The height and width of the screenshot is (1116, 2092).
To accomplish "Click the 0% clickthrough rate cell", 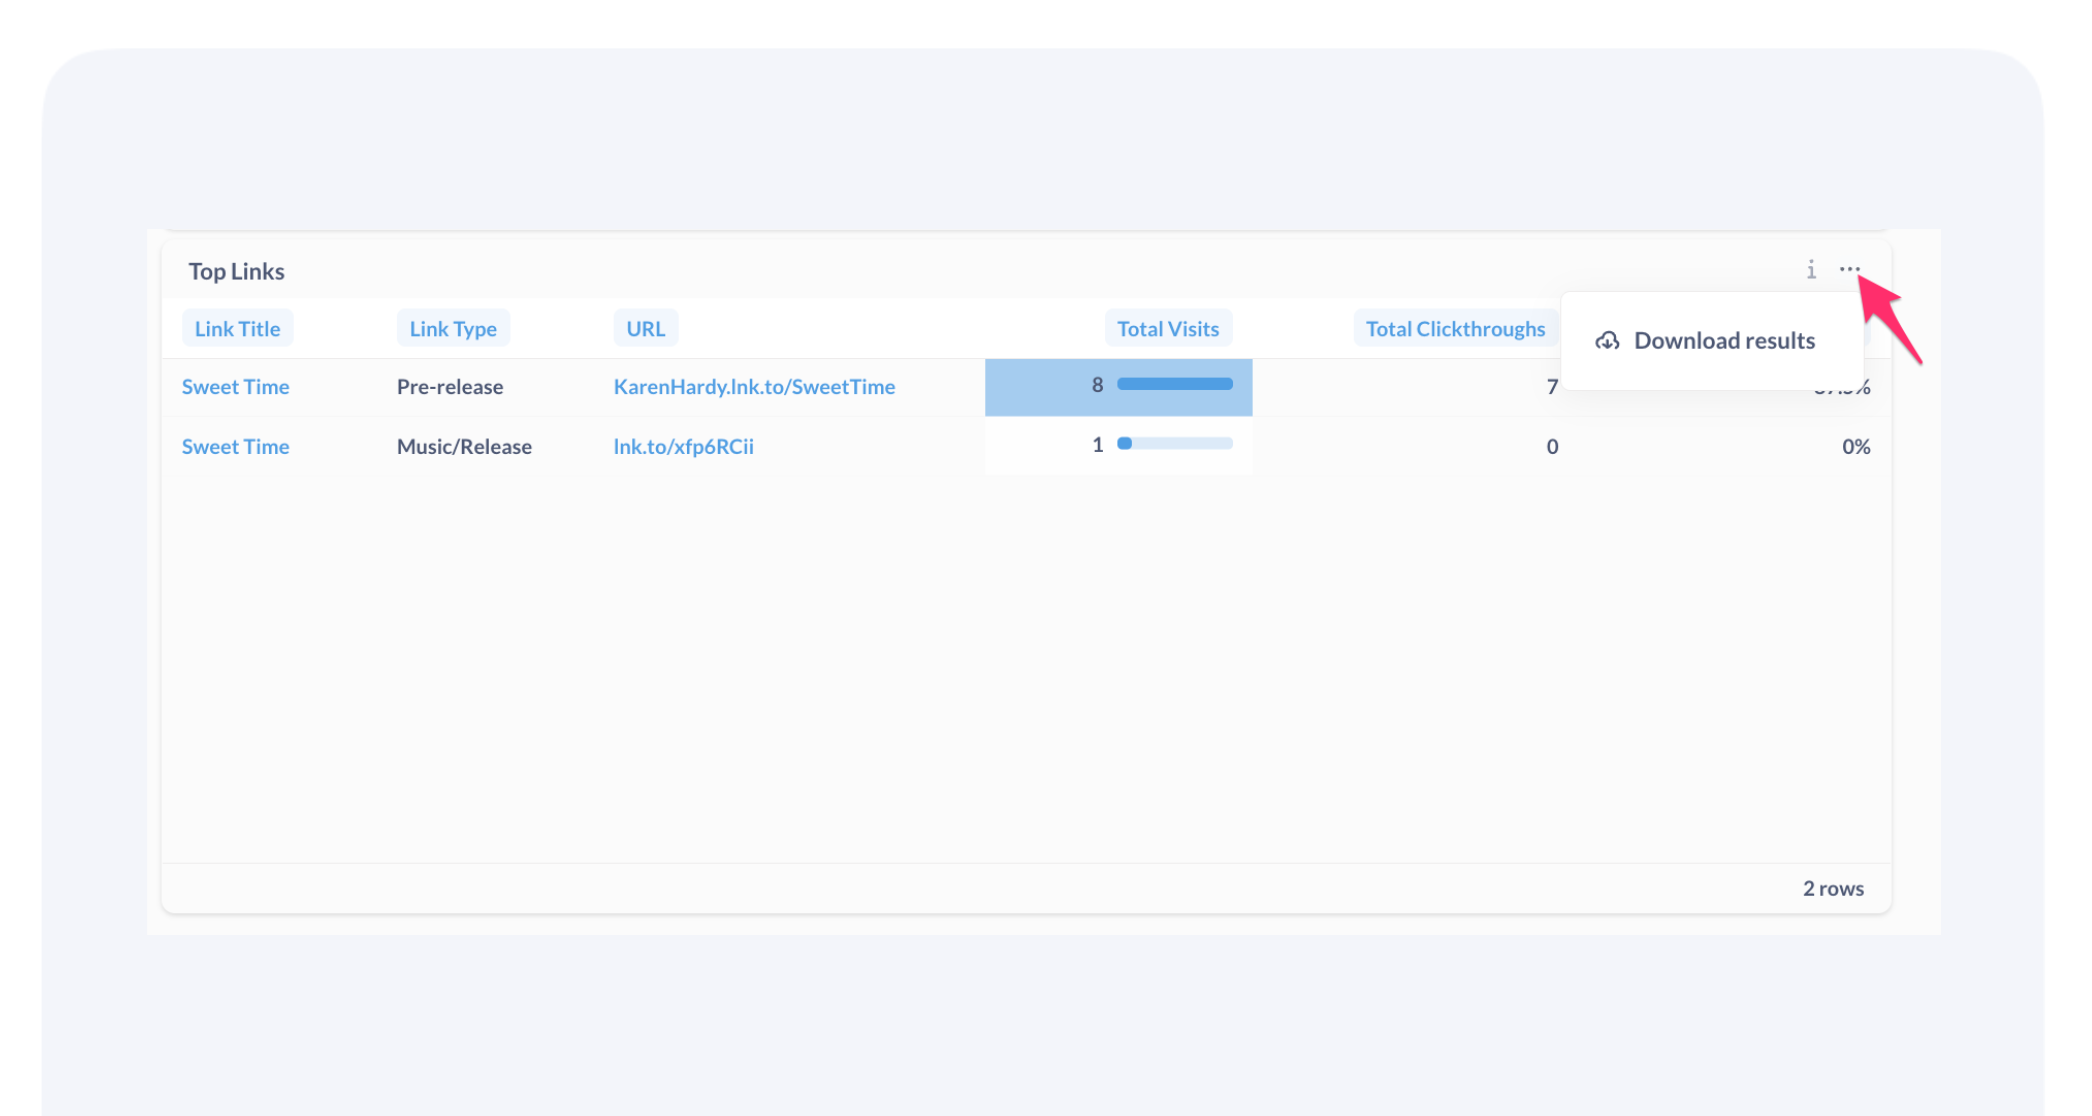I will point(1855,447).
